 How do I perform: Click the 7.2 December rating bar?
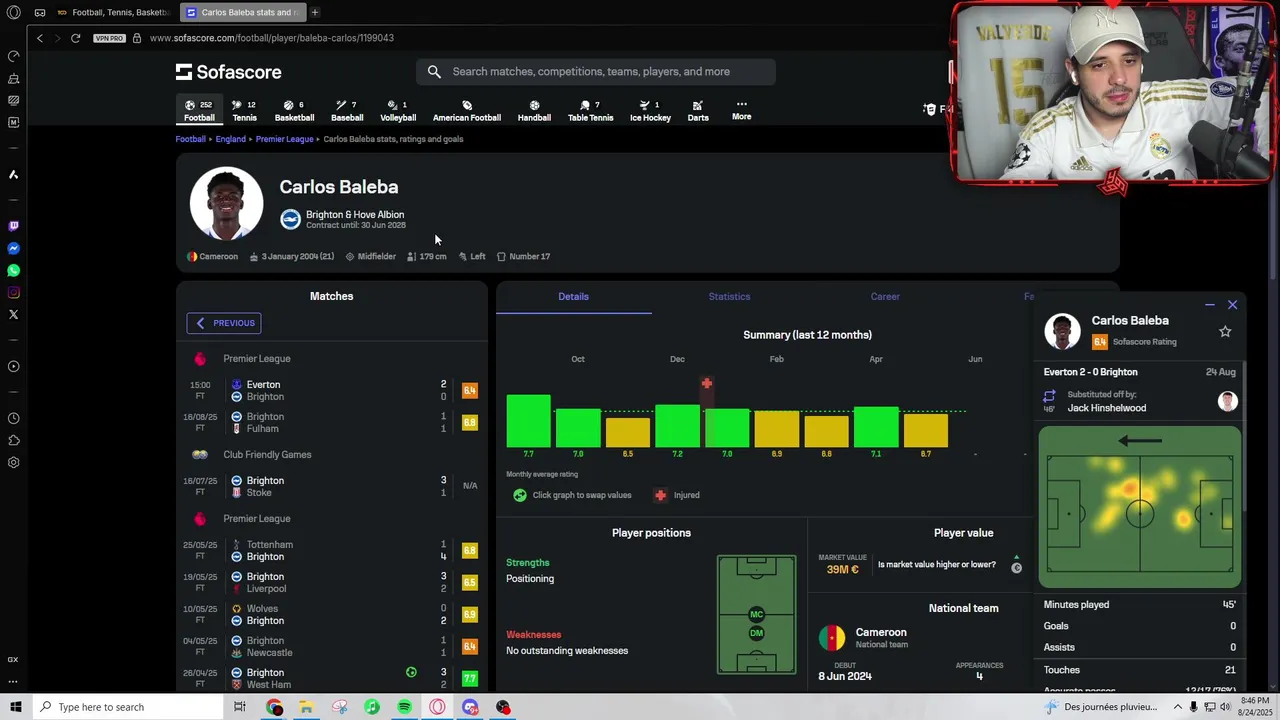pyautogui.click(x=677, y=426)
